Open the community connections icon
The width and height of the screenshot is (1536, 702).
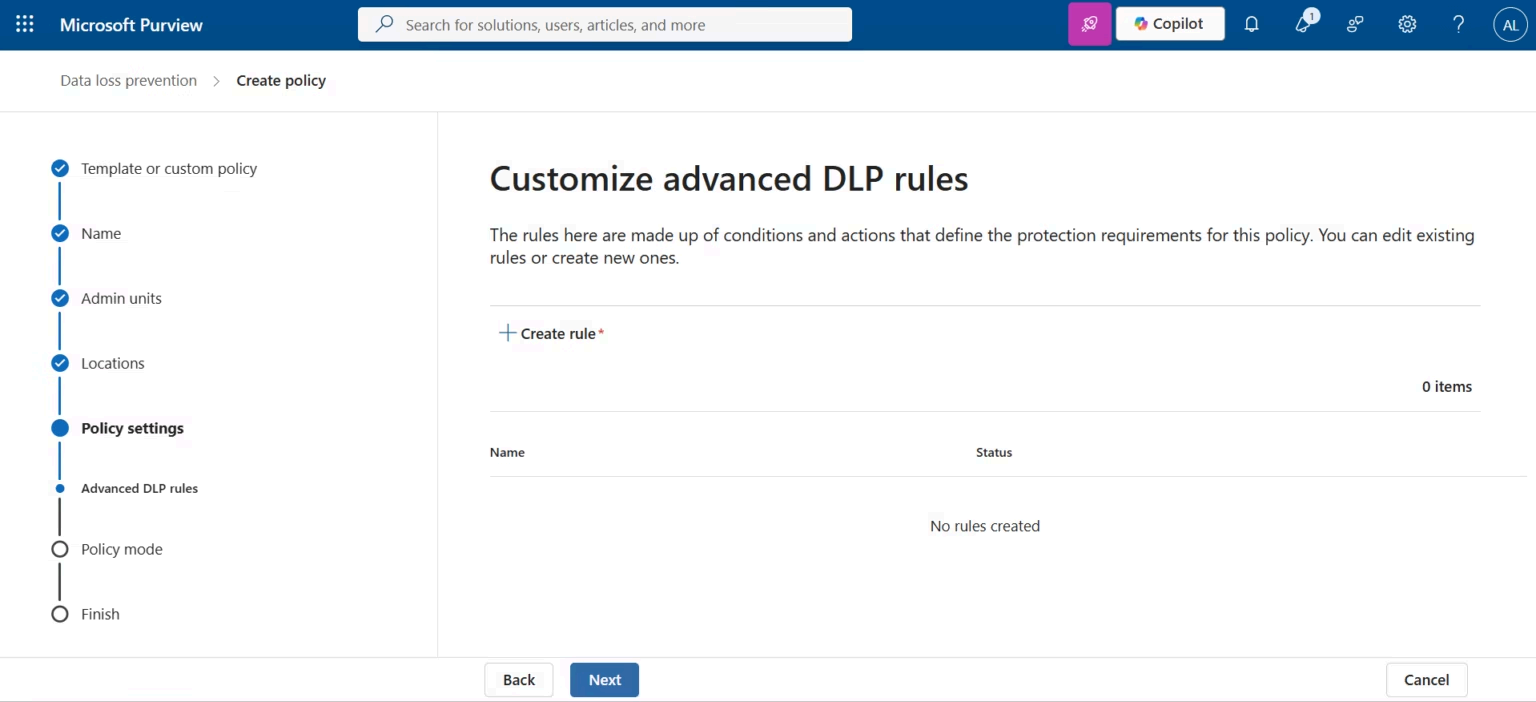tap(1355, 24)
